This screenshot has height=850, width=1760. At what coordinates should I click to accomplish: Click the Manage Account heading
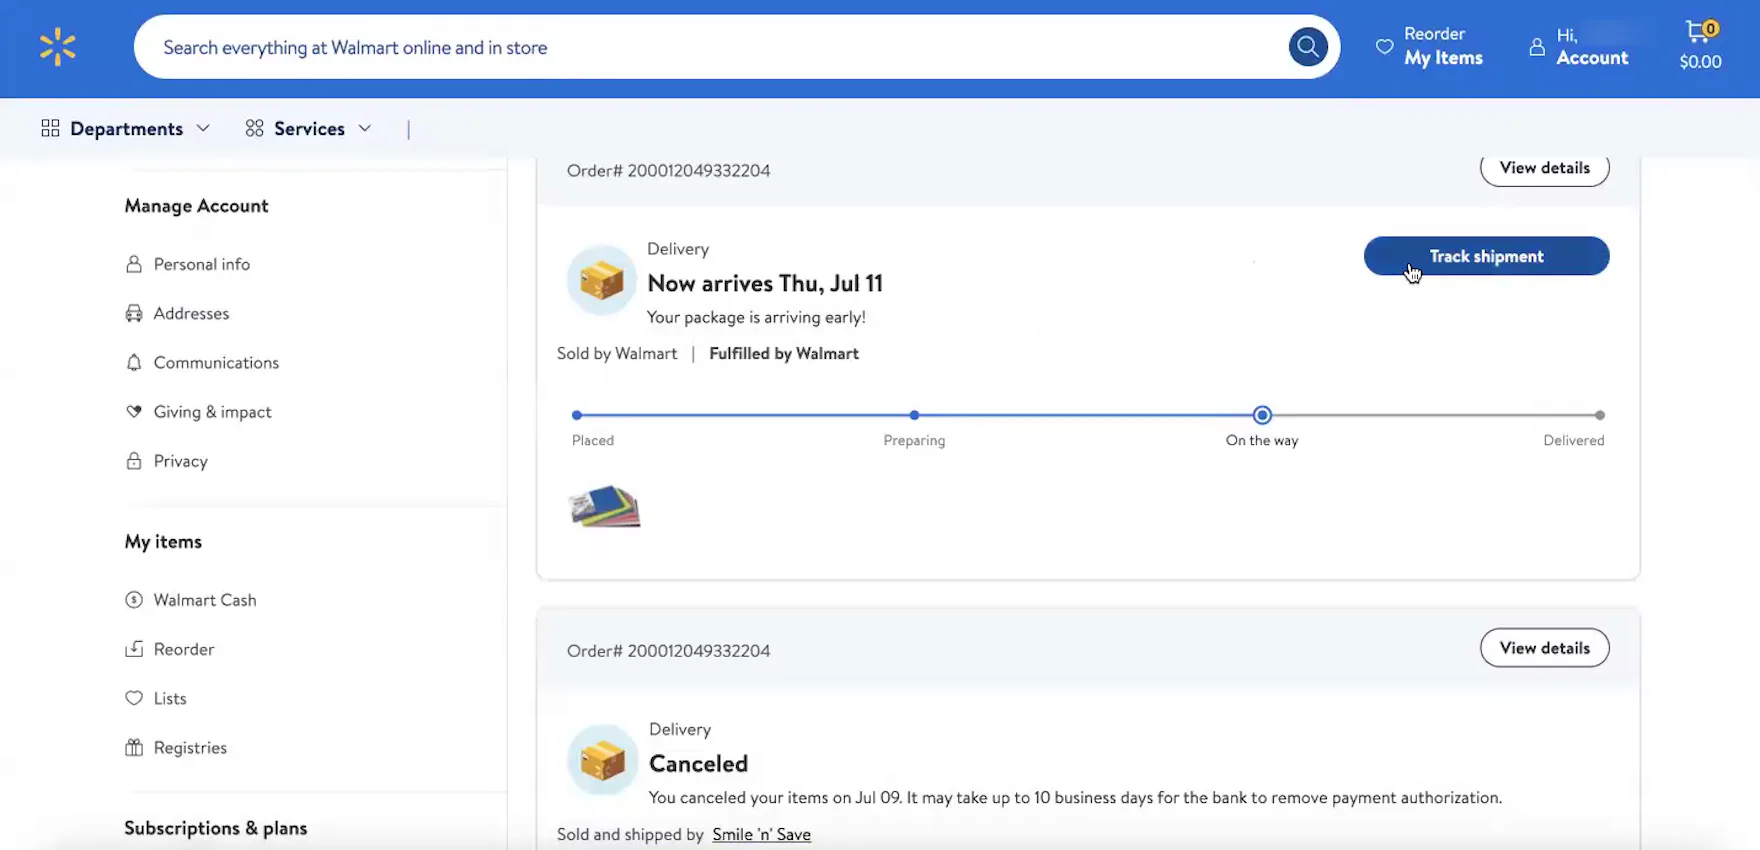click(196, 205)
